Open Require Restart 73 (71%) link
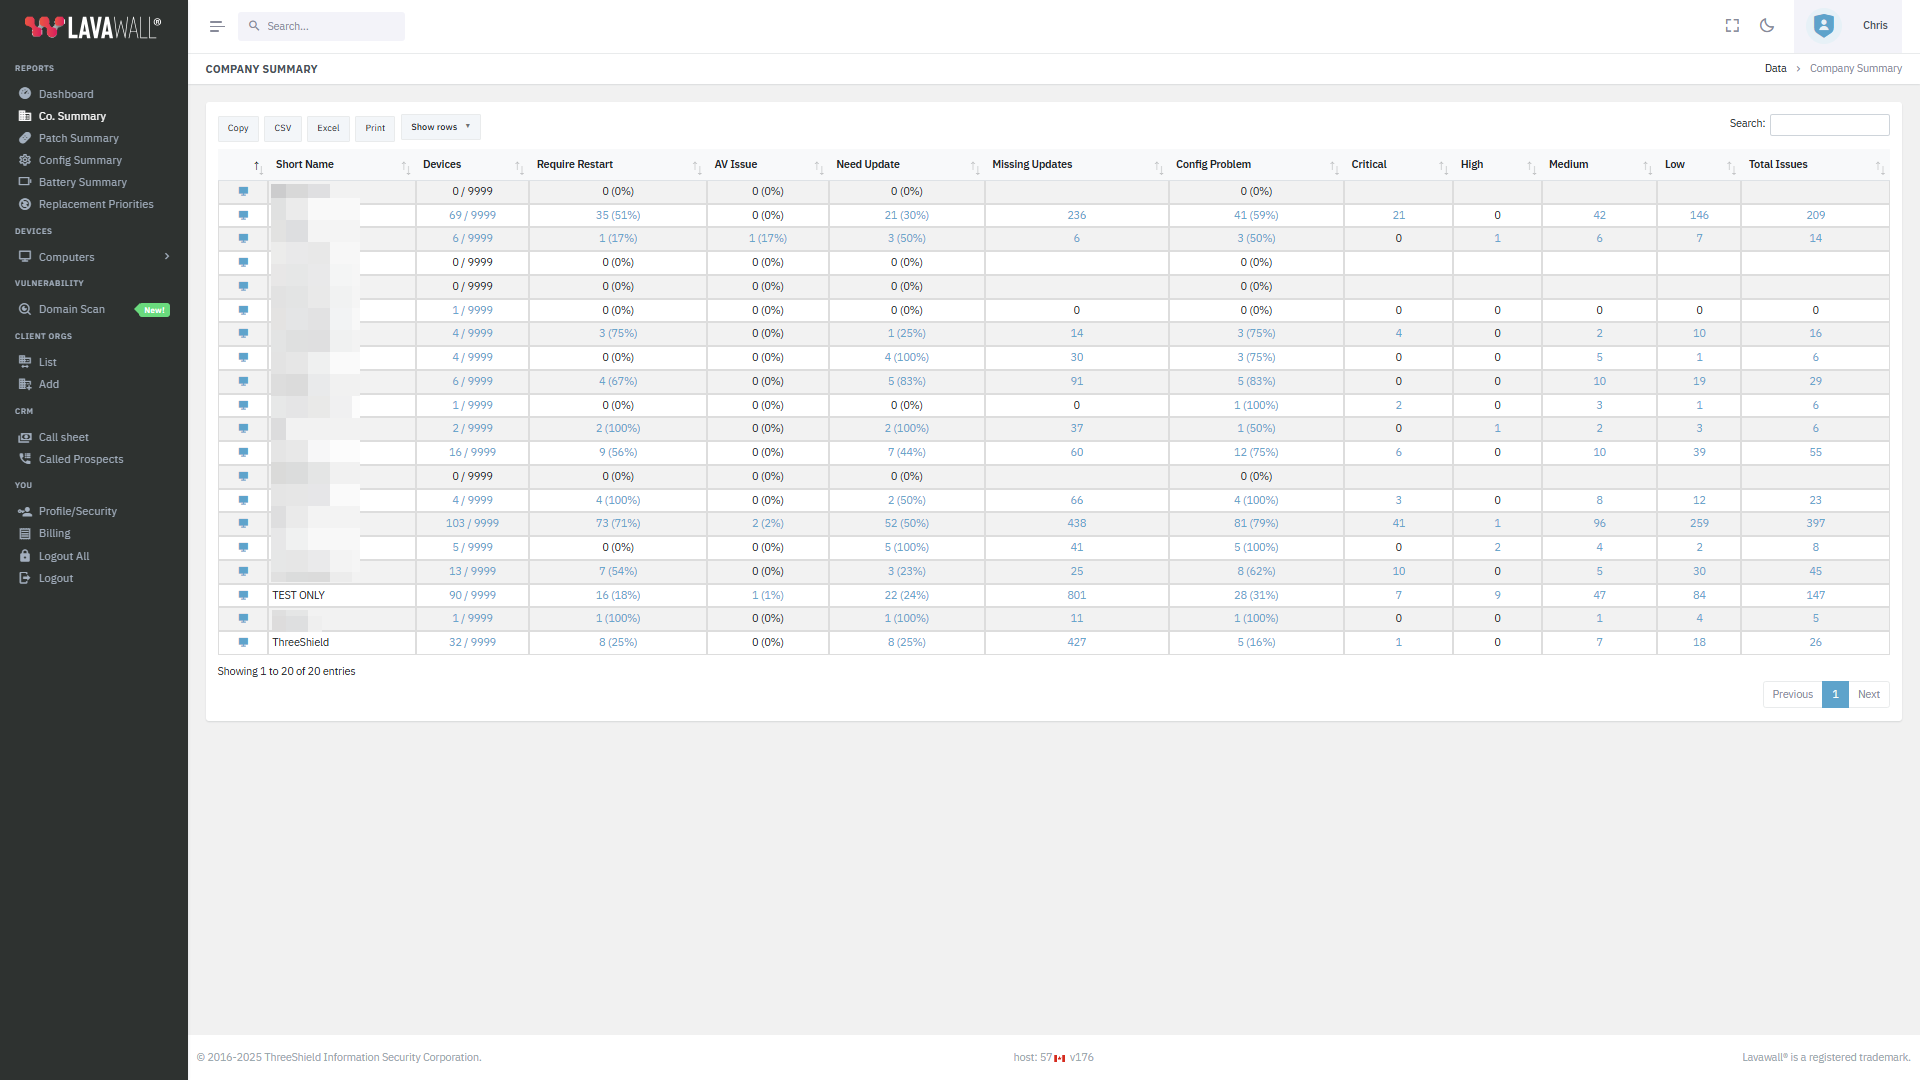The height and width of the screenshot is (1080, 1920). pyautogui.click(x=617, y=523)
